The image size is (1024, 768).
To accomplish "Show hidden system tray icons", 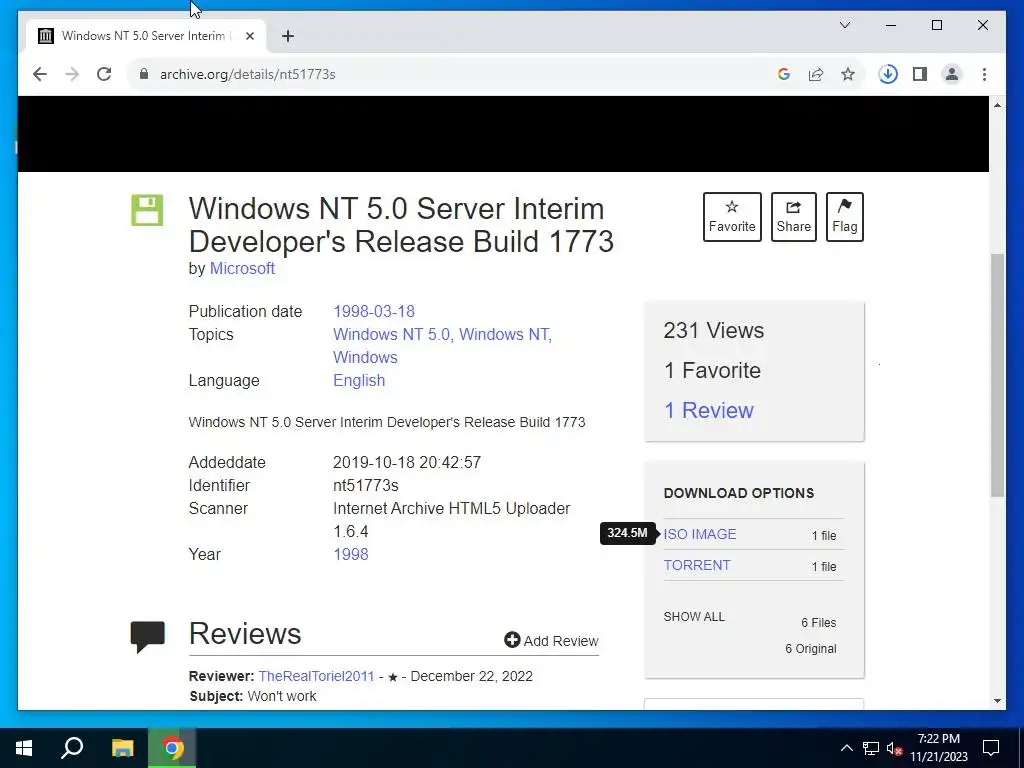I will [x=846, y=748].
